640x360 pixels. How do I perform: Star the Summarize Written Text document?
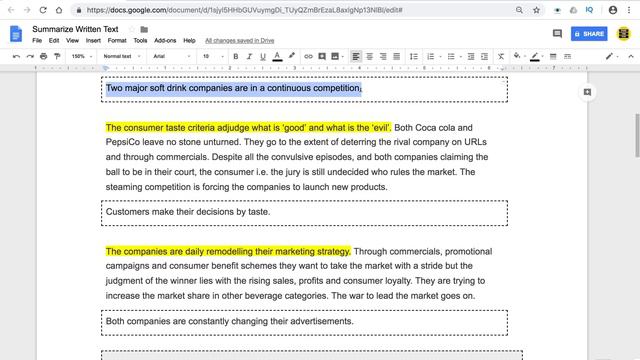[131, 29]
